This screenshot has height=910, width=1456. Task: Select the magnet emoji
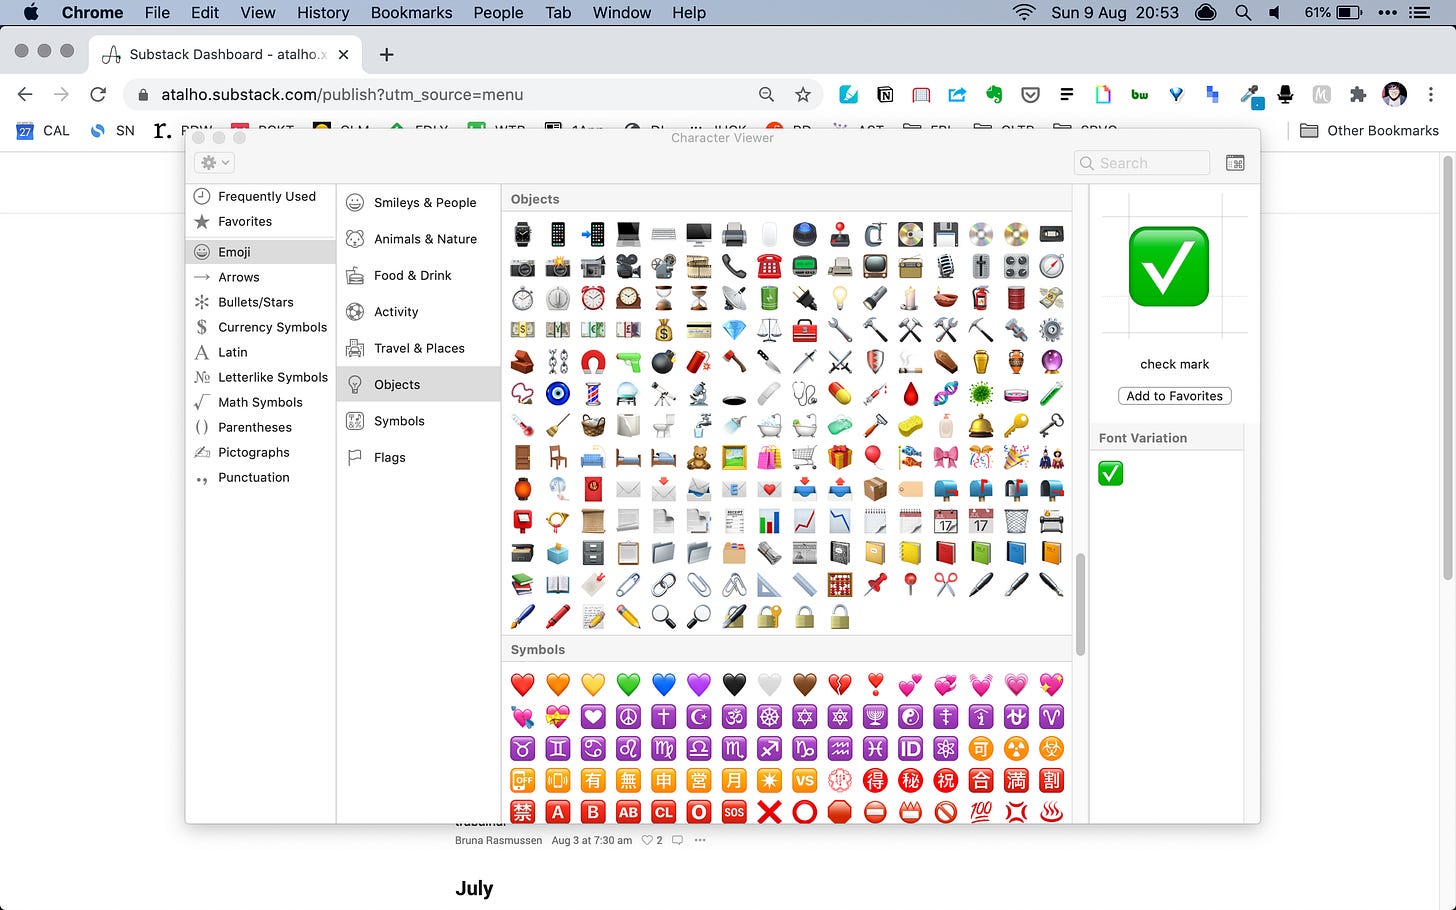click(593, 361)
